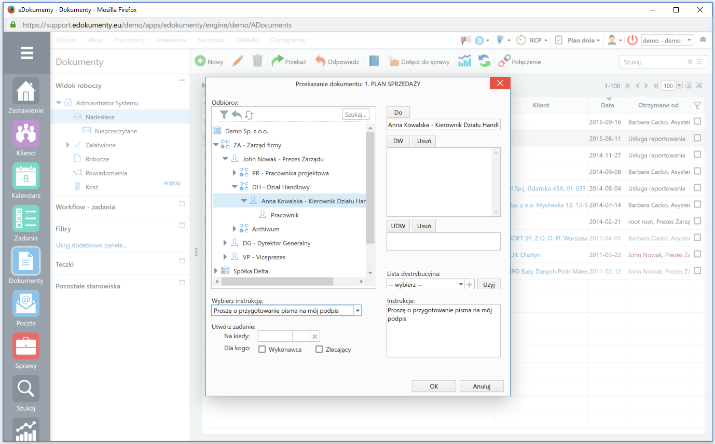
Task: Click the red power logout icon
Action: point(632,39)
